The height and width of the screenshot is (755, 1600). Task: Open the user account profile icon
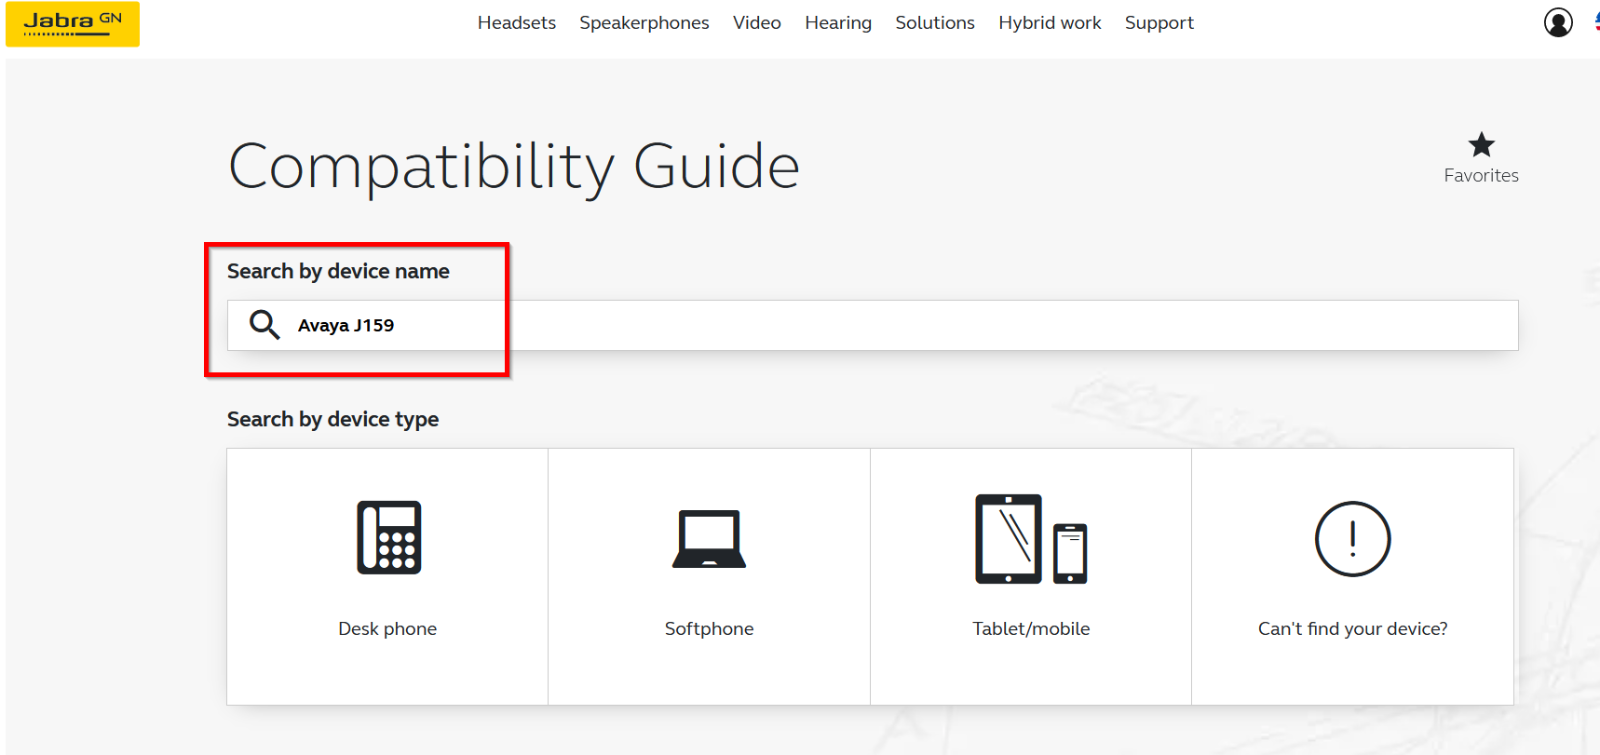tap(1558, 22)
